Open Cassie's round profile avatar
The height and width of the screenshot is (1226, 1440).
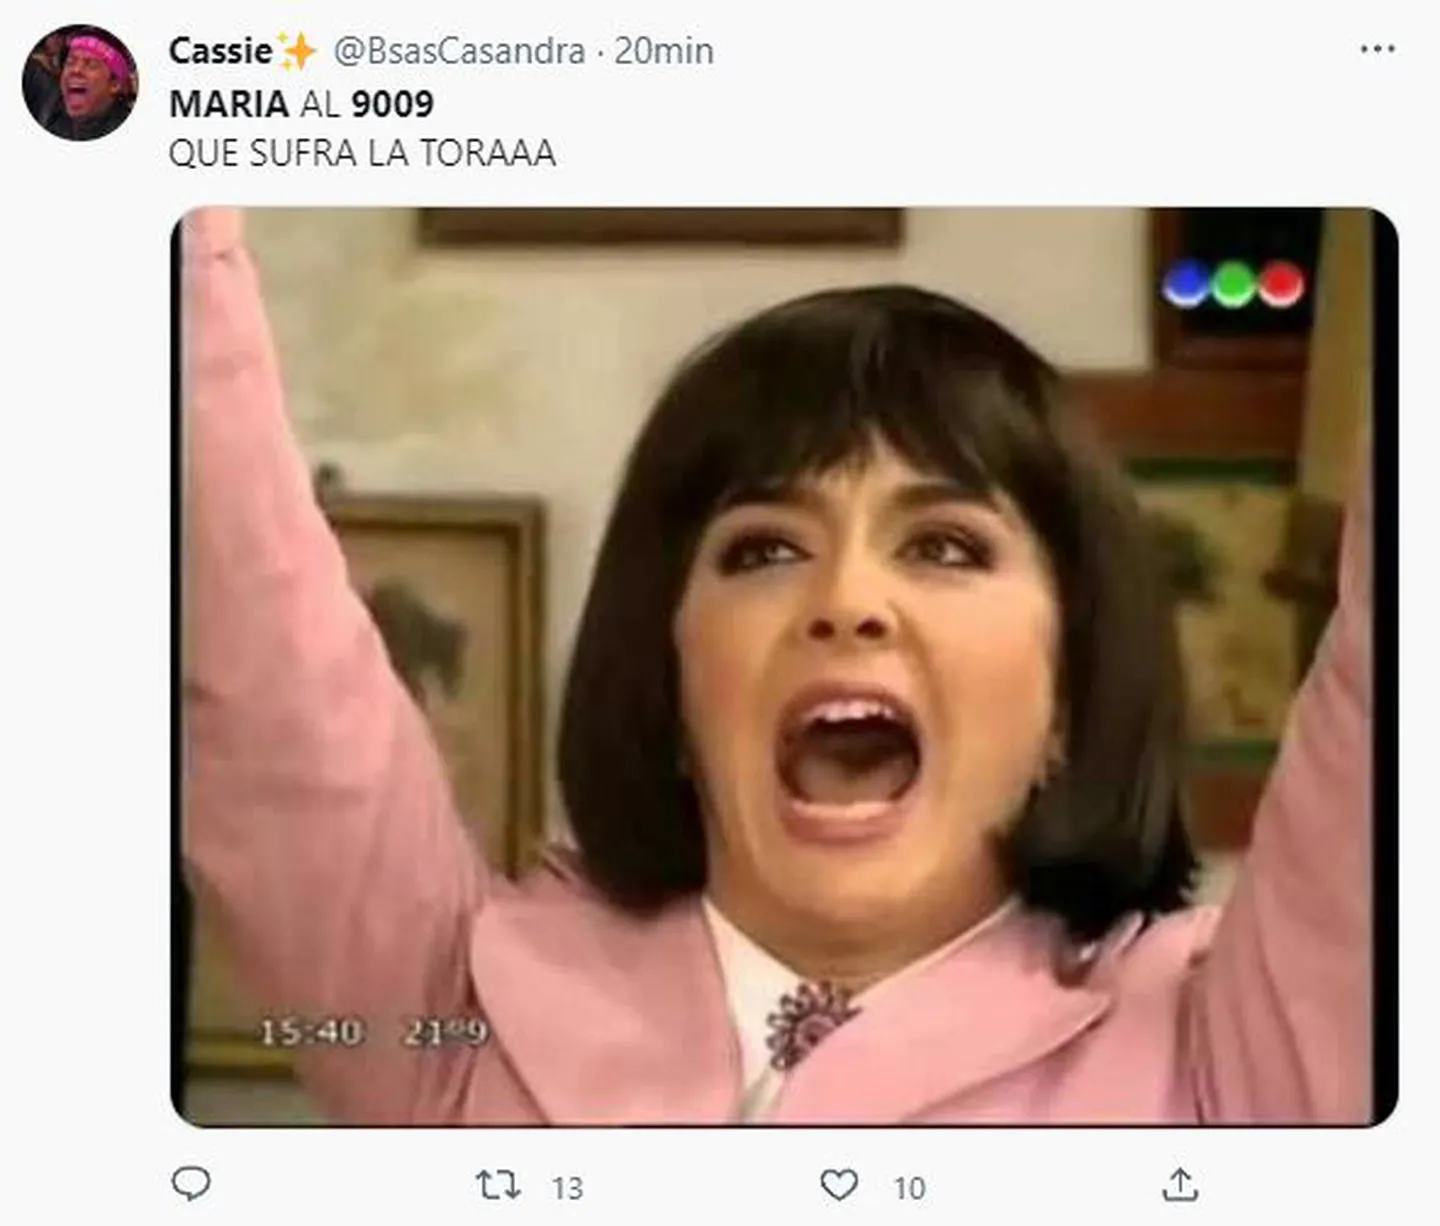[x=80, y=82]
